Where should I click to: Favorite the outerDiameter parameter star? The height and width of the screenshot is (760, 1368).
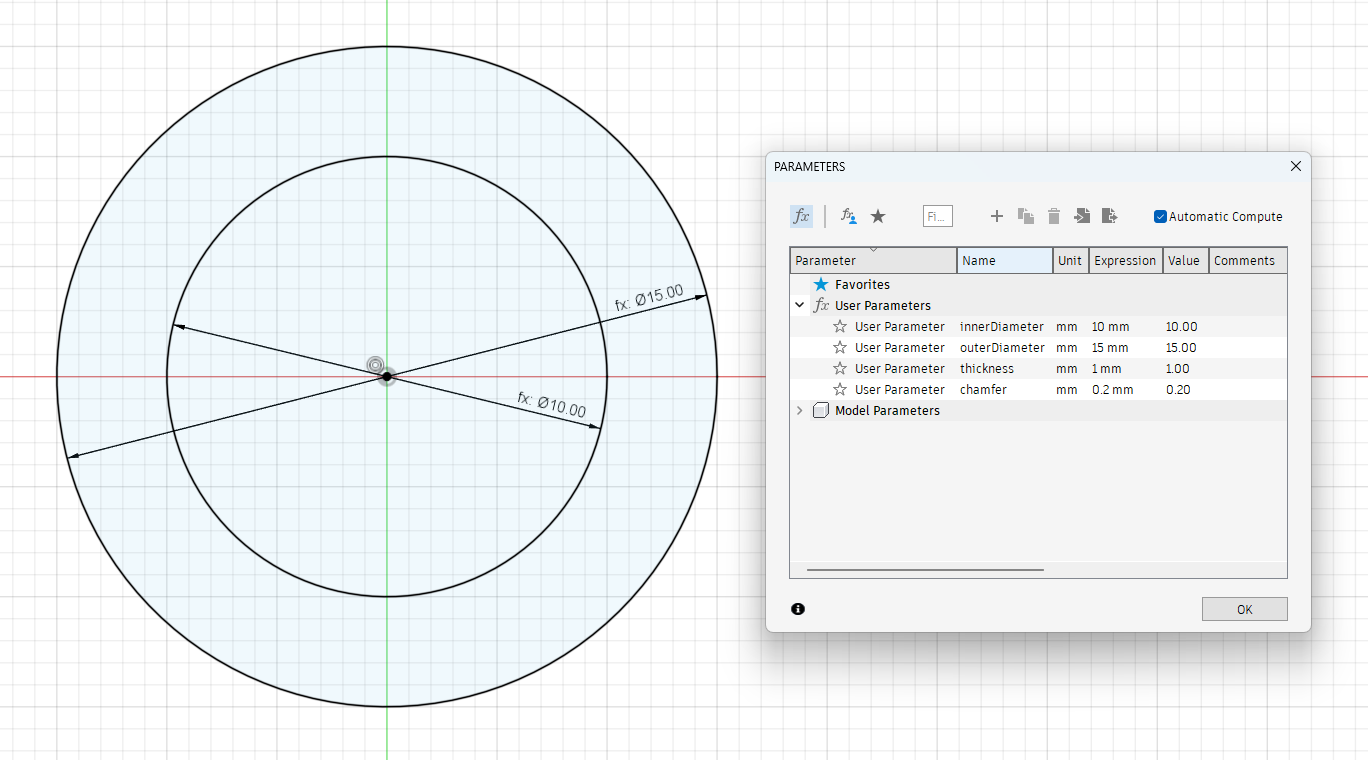pos(840,348)
